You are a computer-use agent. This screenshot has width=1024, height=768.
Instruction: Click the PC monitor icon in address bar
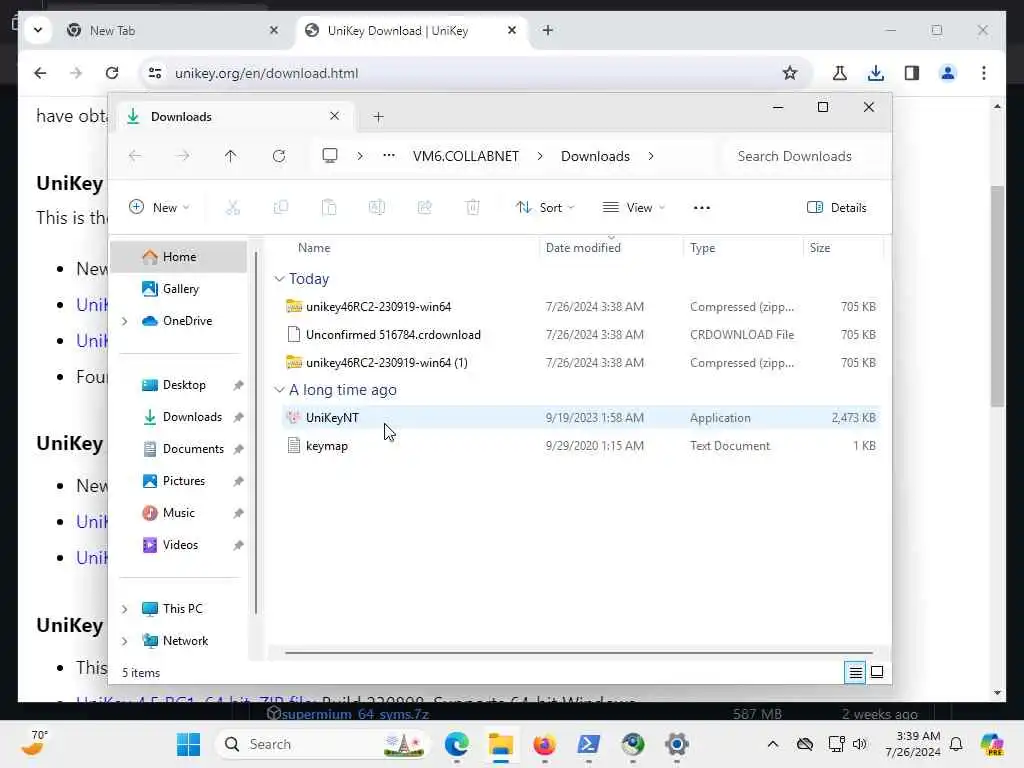(330, 155)
